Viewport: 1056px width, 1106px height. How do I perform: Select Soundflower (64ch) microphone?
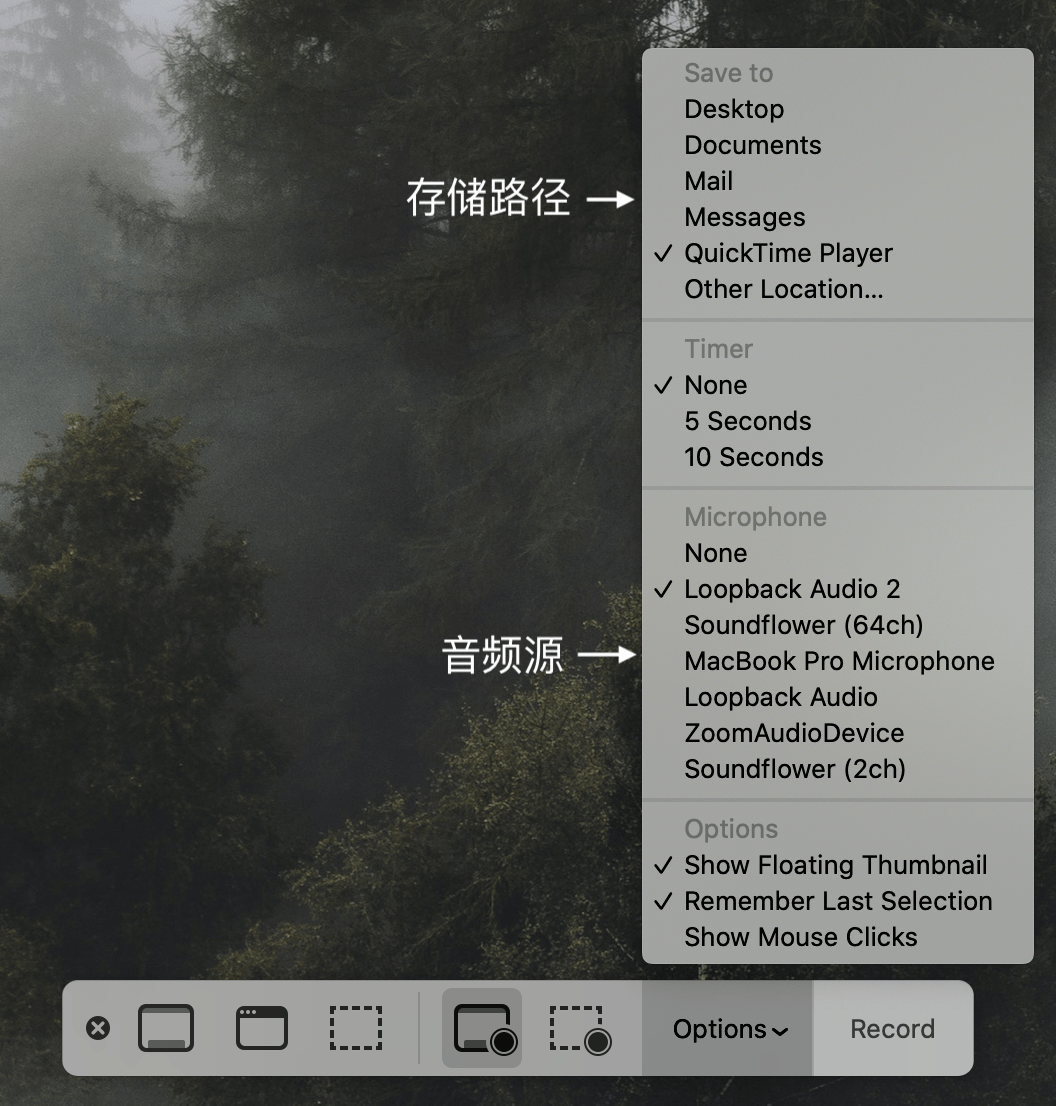[x=802, y=625]
